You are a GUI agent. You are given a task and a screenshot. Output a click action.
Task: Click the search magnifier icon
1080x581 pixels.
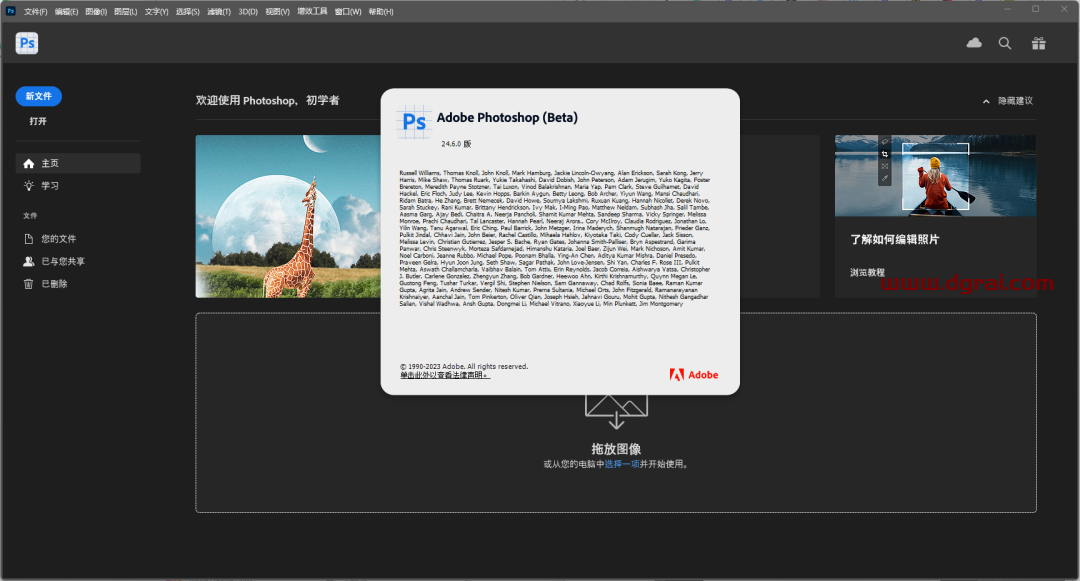1005,43
